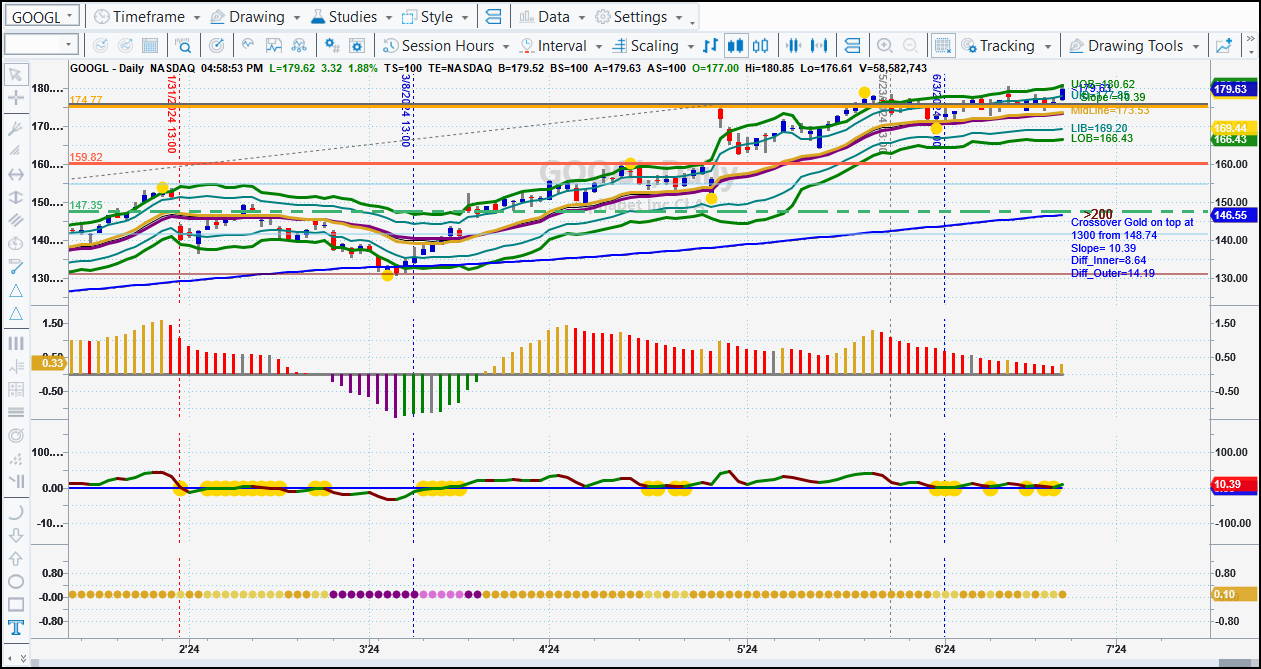Screen dimensions: 1261x669
Task: Switch chart to OHLC bar style
Action: click(x=711, y=45)
